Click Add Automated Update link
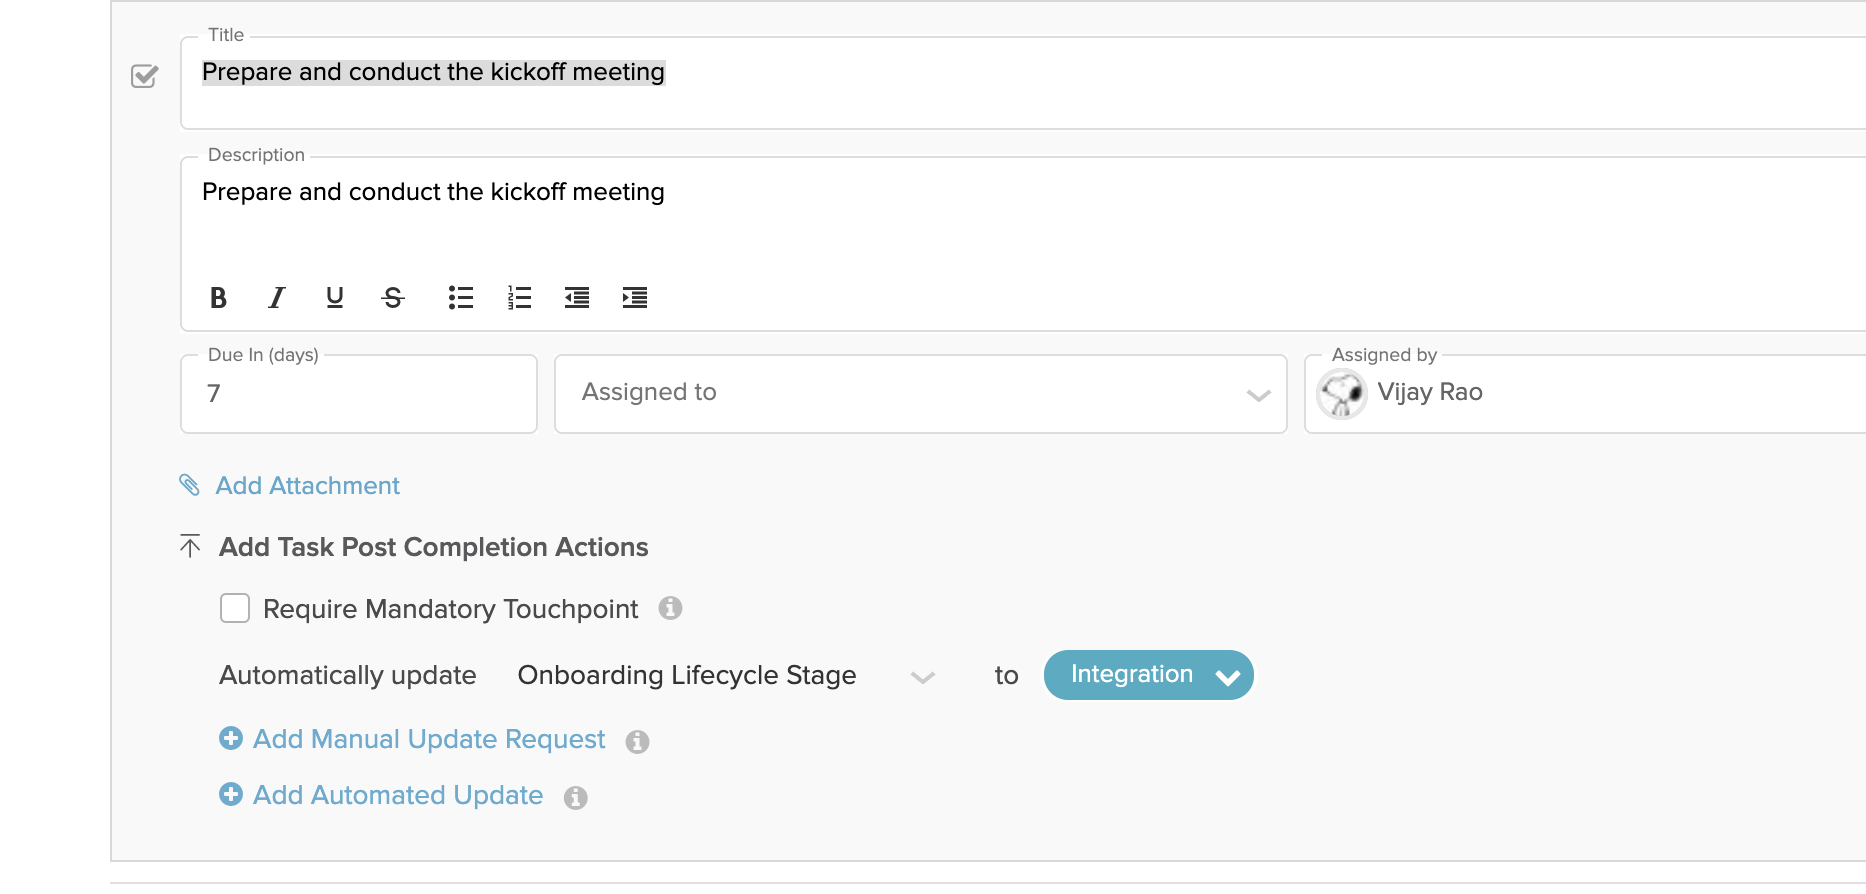This screenshot has height=894, width=1866. 398,795
